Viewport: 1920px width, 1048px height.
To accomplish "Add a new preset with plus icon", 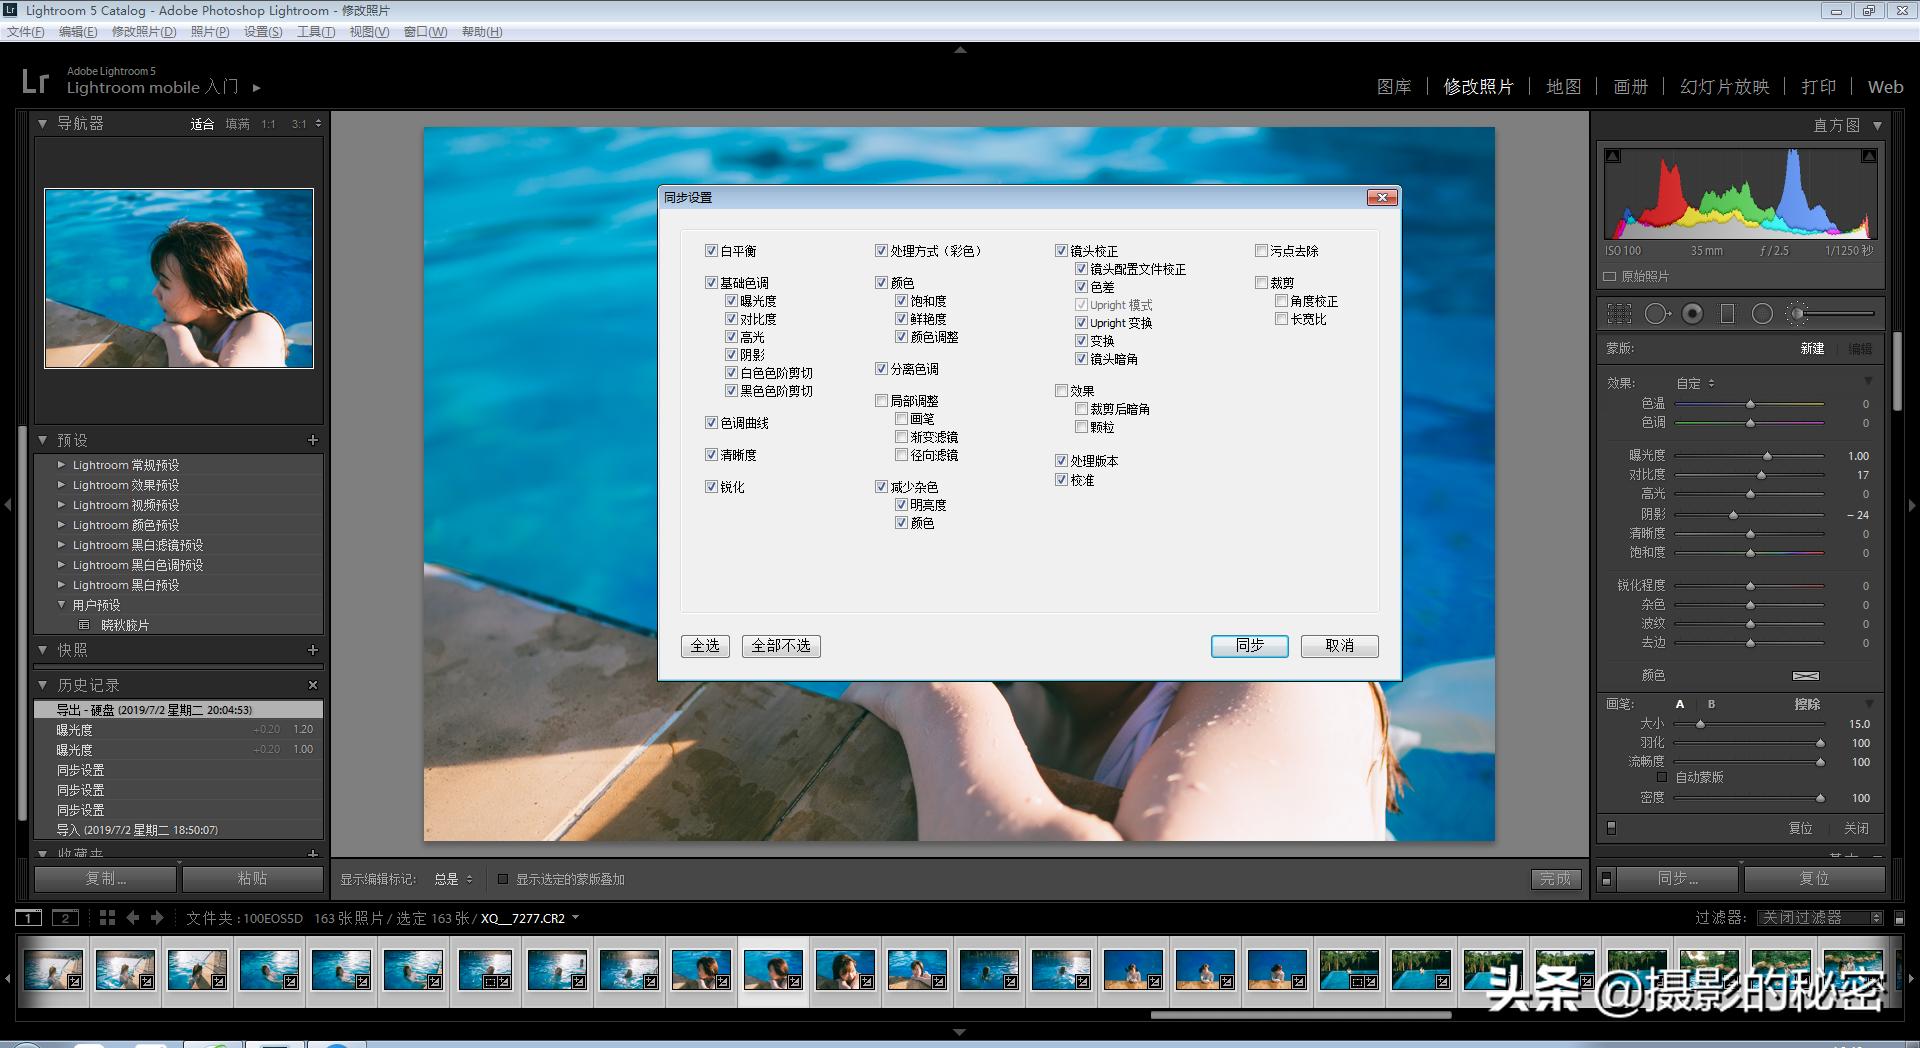I will click(313, 440).
